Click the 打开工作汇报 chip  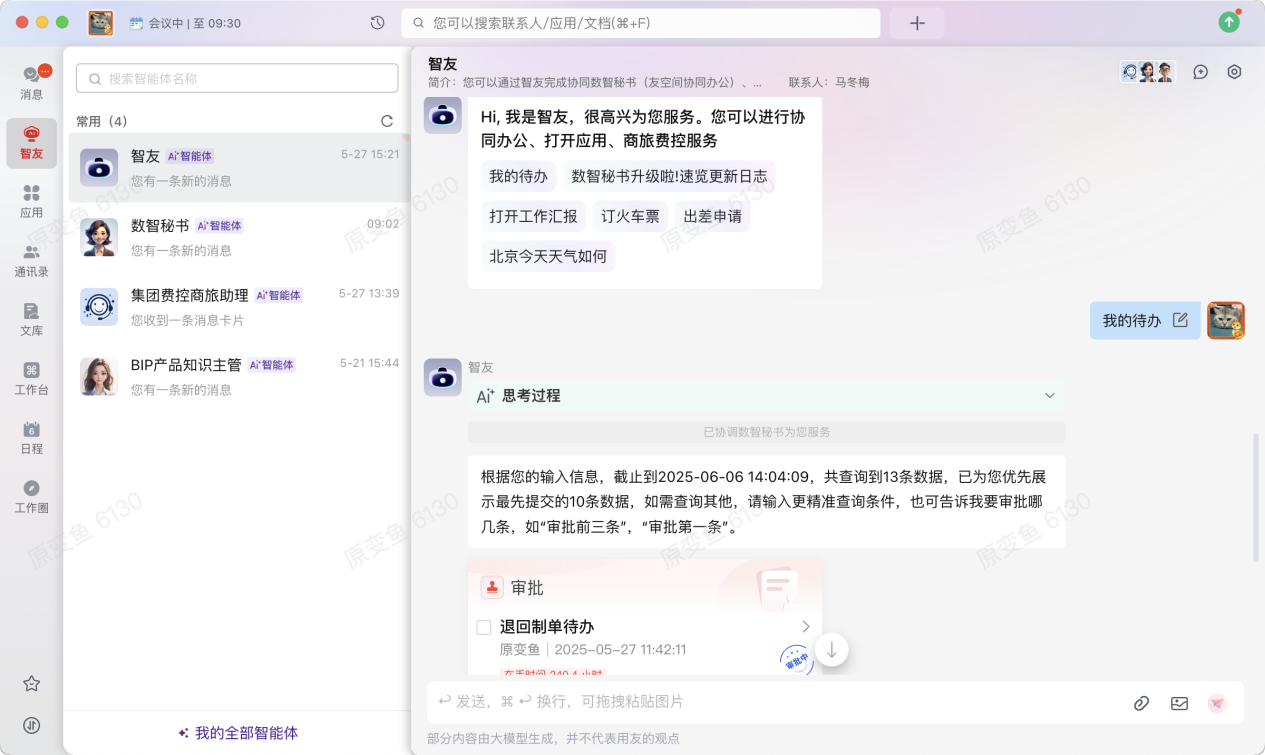(533, 216)
